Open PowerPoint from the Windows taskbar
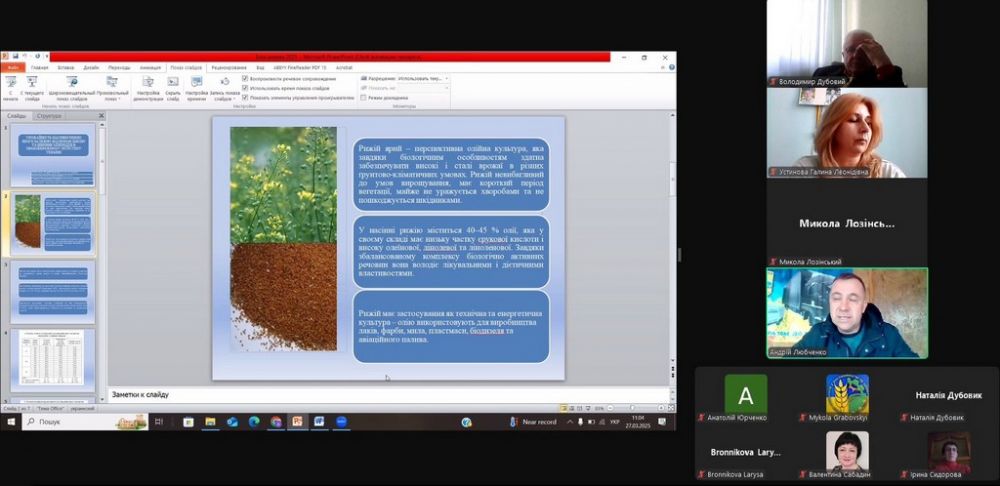Viewport: 1000px width, 486px height. [297, 422]
